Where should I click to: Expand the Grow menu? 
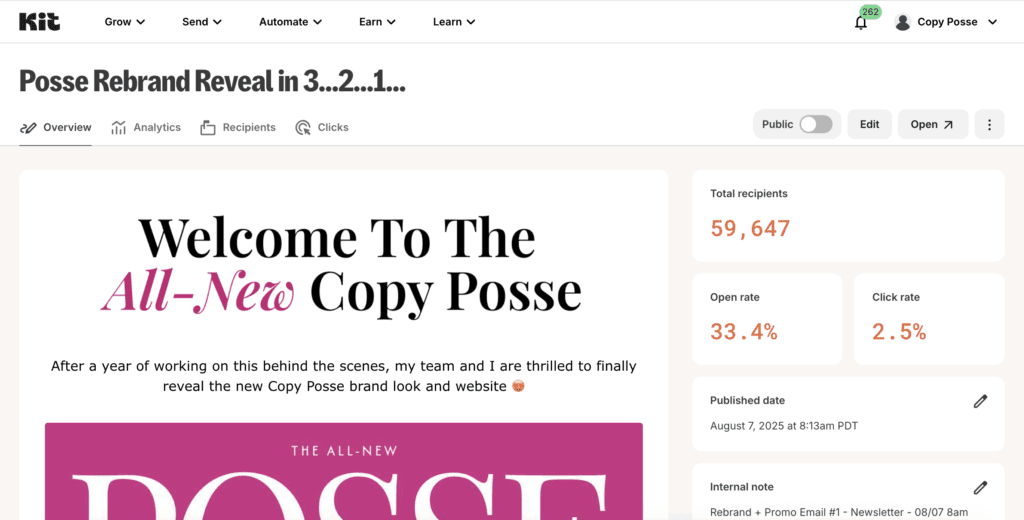pyautogui.click(x=125, y=22)
